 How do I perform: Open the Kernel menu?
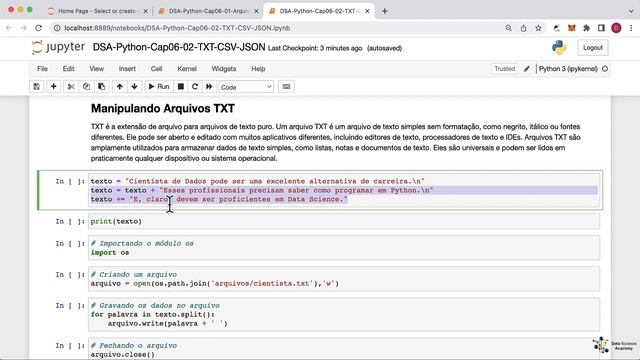[187, 69]
